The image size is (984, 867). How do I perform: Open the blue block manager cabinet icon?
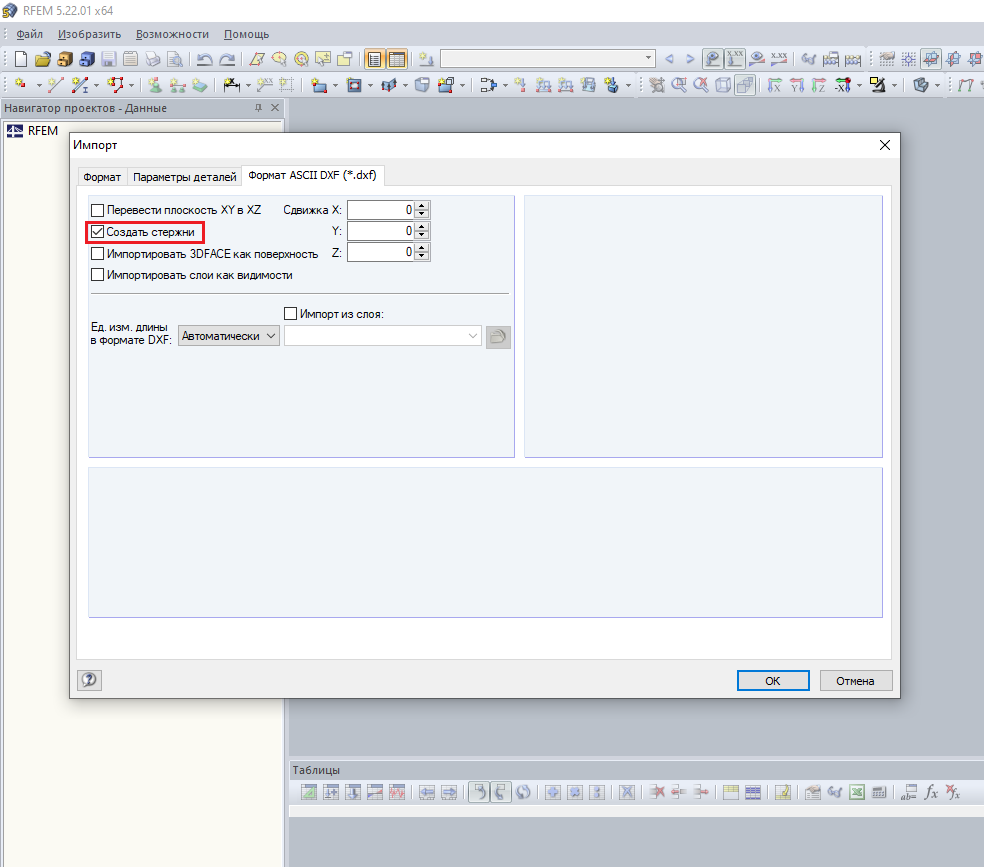pyautogui.click(x=87, y=59)
